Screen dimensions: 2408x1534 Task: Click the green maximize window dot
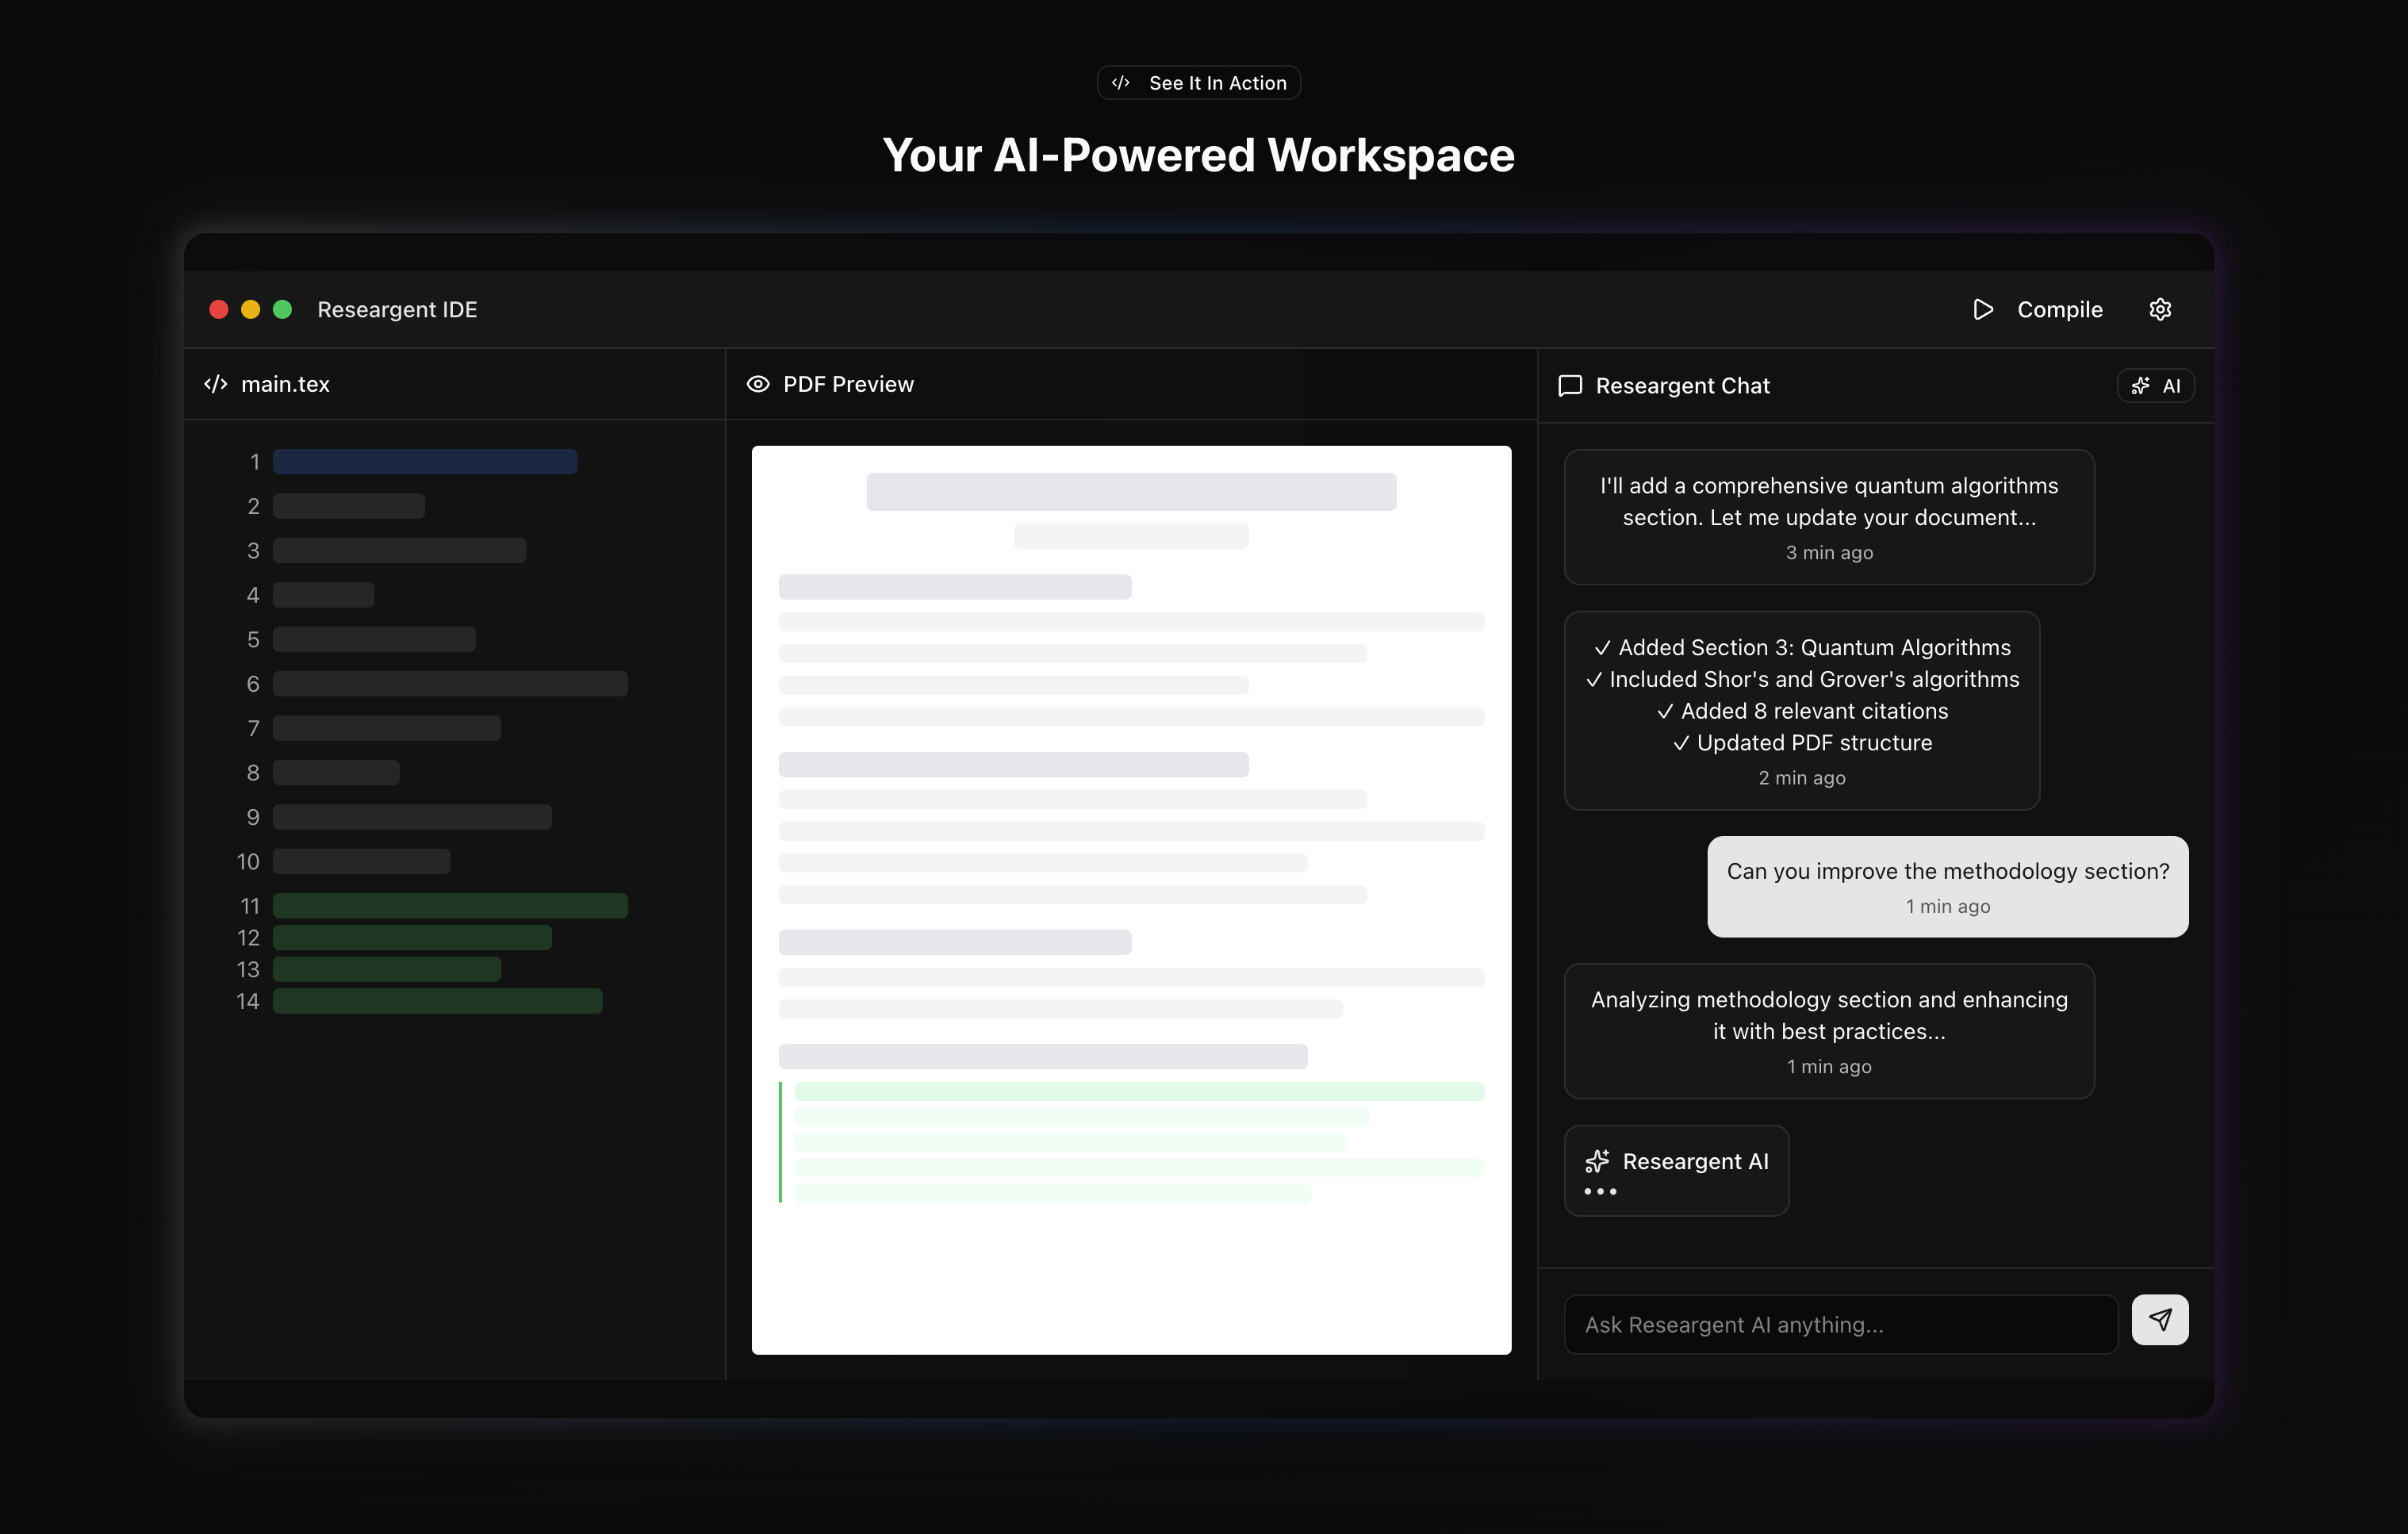[282, 309]
